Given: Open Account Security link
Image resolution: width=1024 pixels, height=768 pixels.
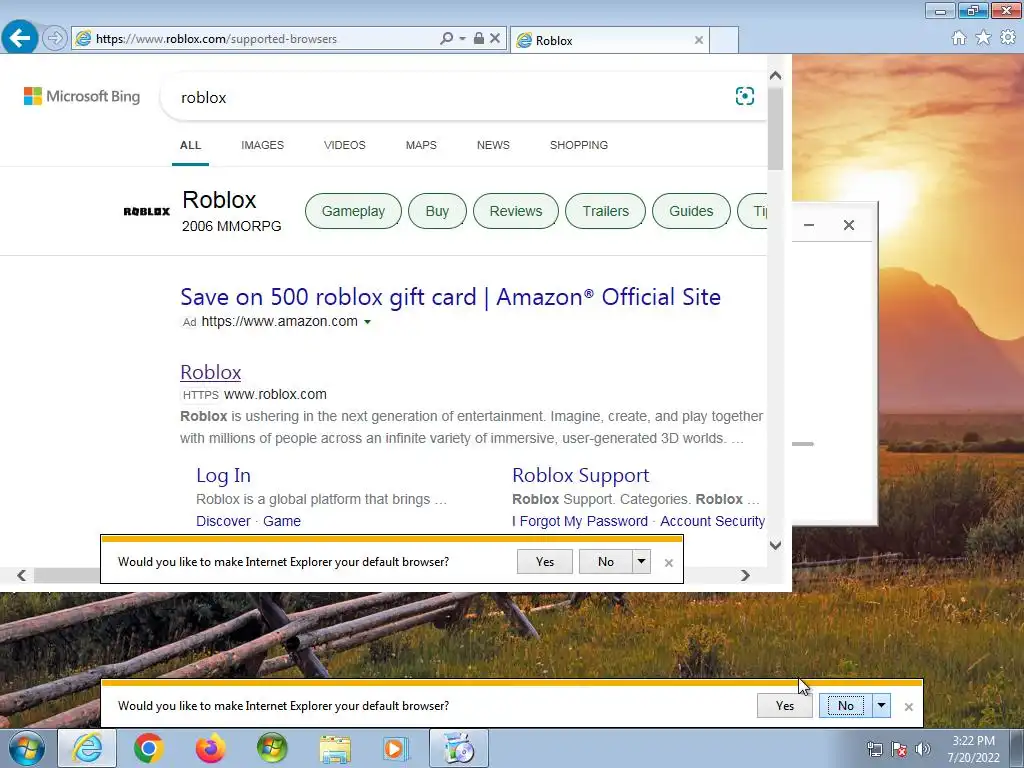Looking at the screenshot, I should click(712, 521).
